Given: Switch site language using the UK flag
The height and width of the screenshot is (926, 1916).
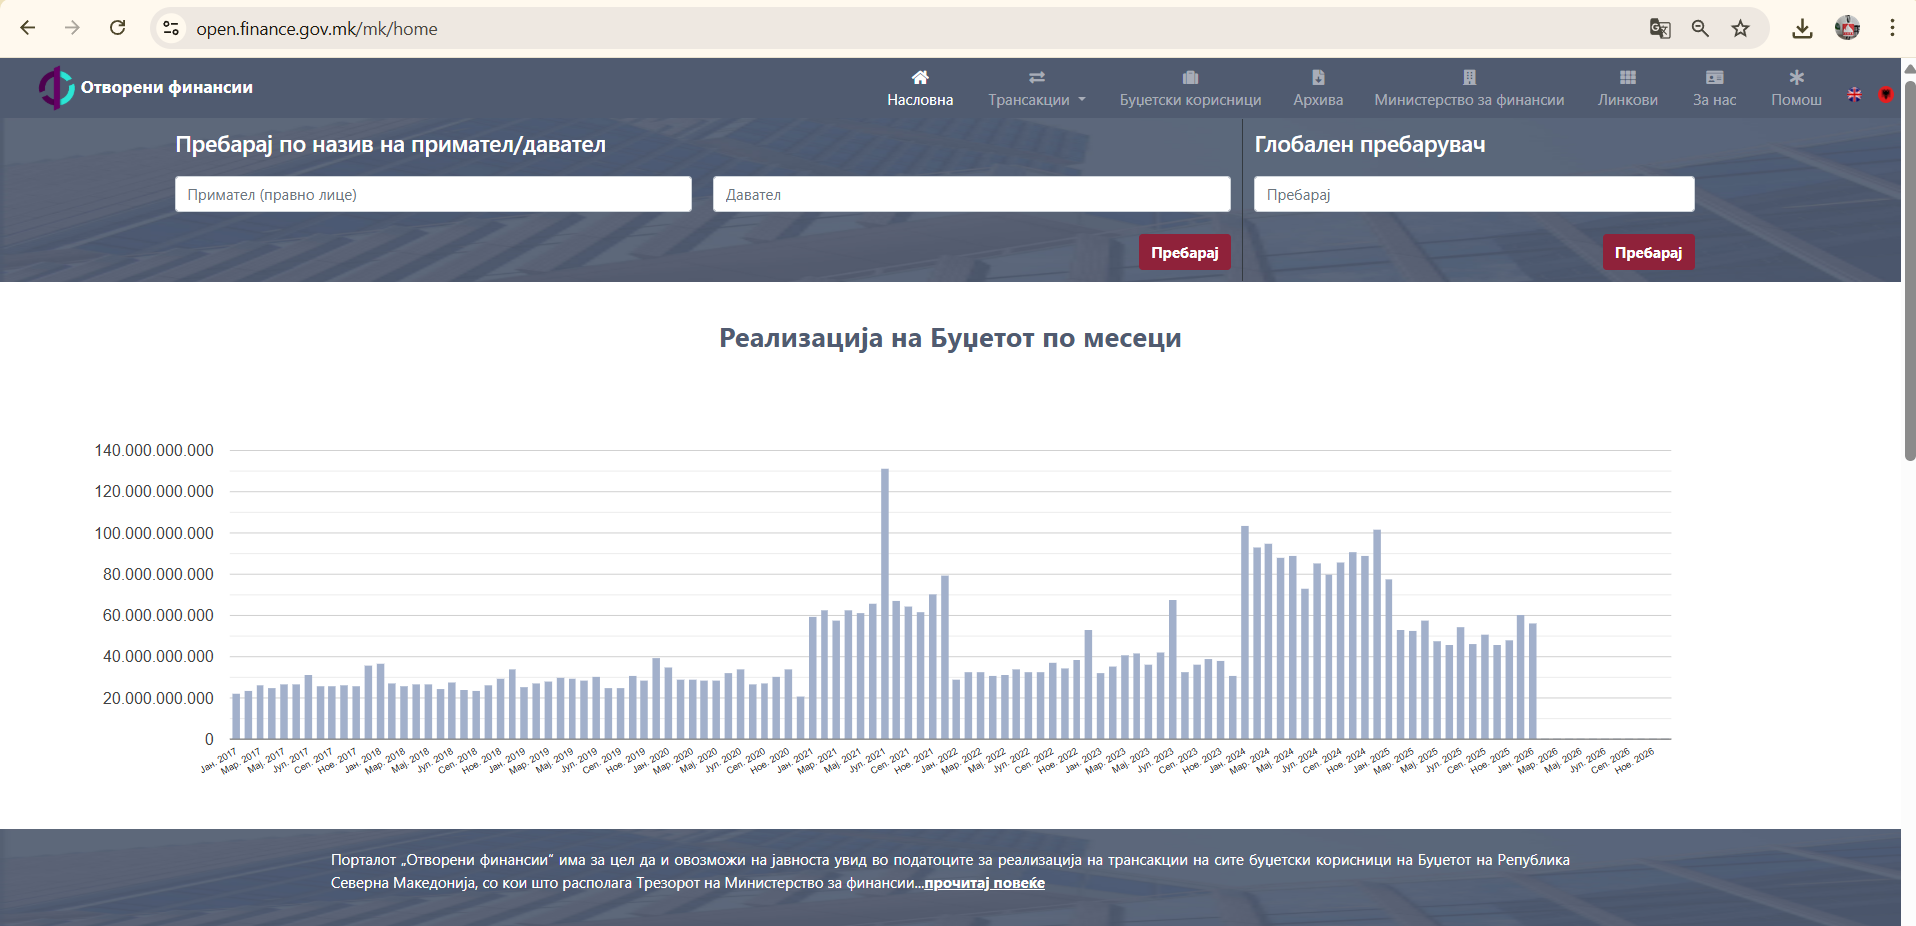Looking at the screenshot, I should (x=1855, y=95).
